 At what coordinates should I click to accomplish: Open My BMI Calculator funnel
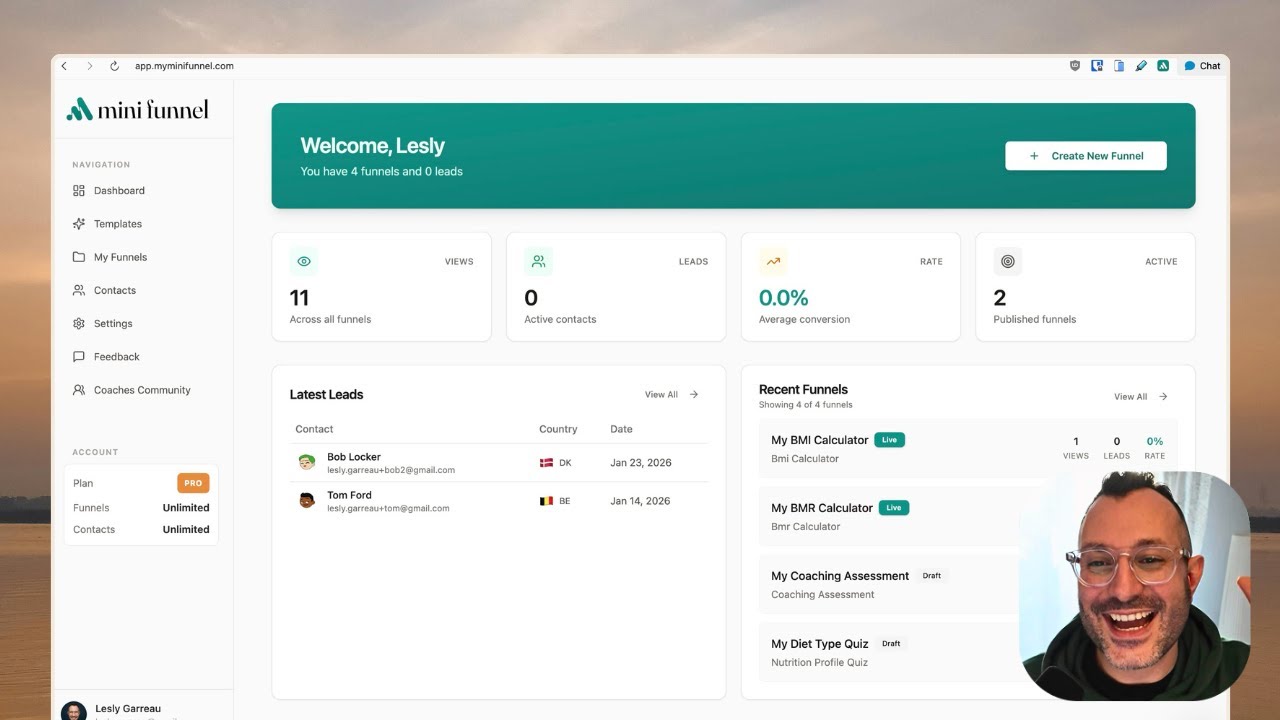click(x=968, y=449)
